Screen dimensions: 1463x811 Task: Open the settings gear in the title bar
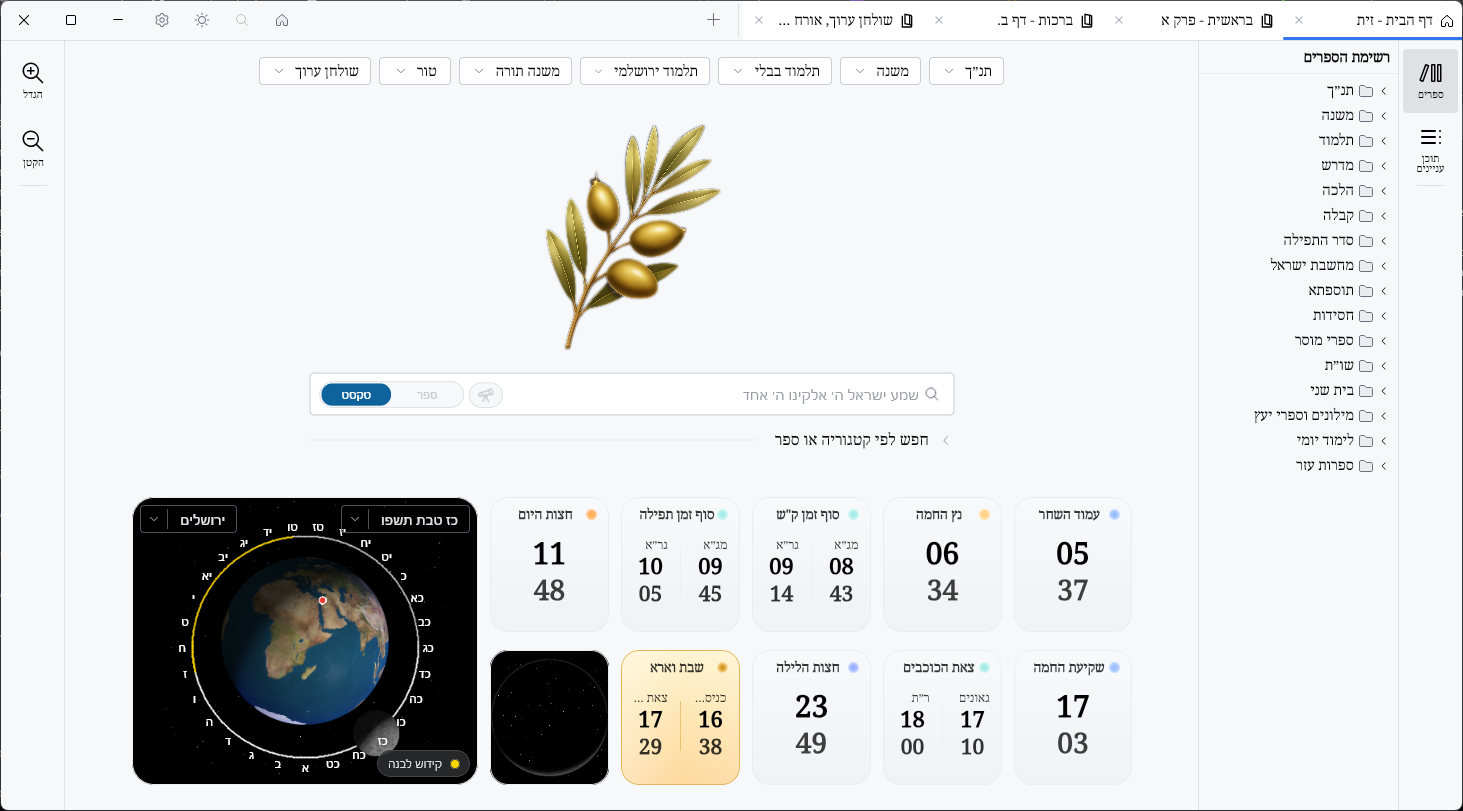click(162, 20)
